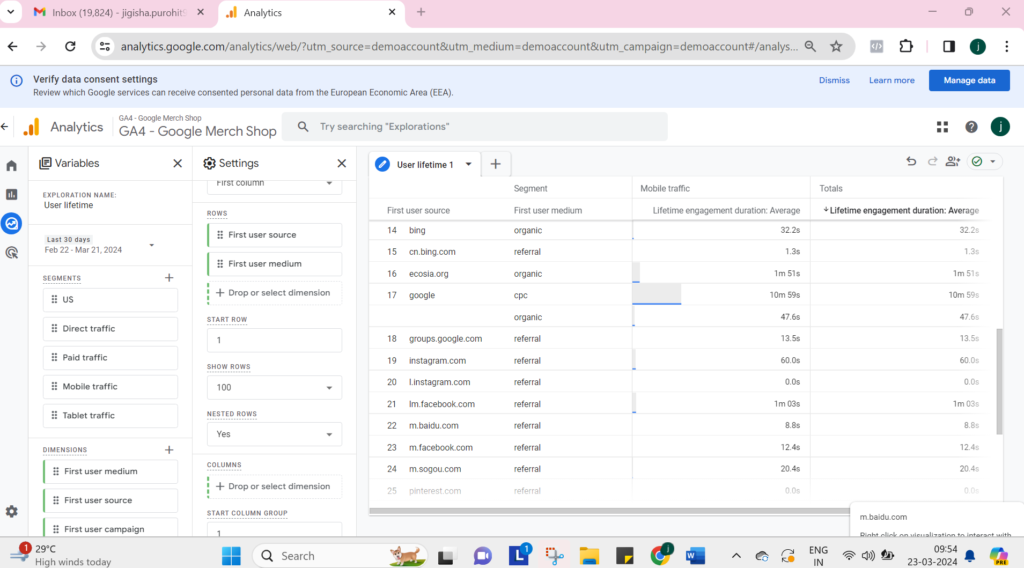Click the browser address bar

pyautogui.click(x=458, y=46)
